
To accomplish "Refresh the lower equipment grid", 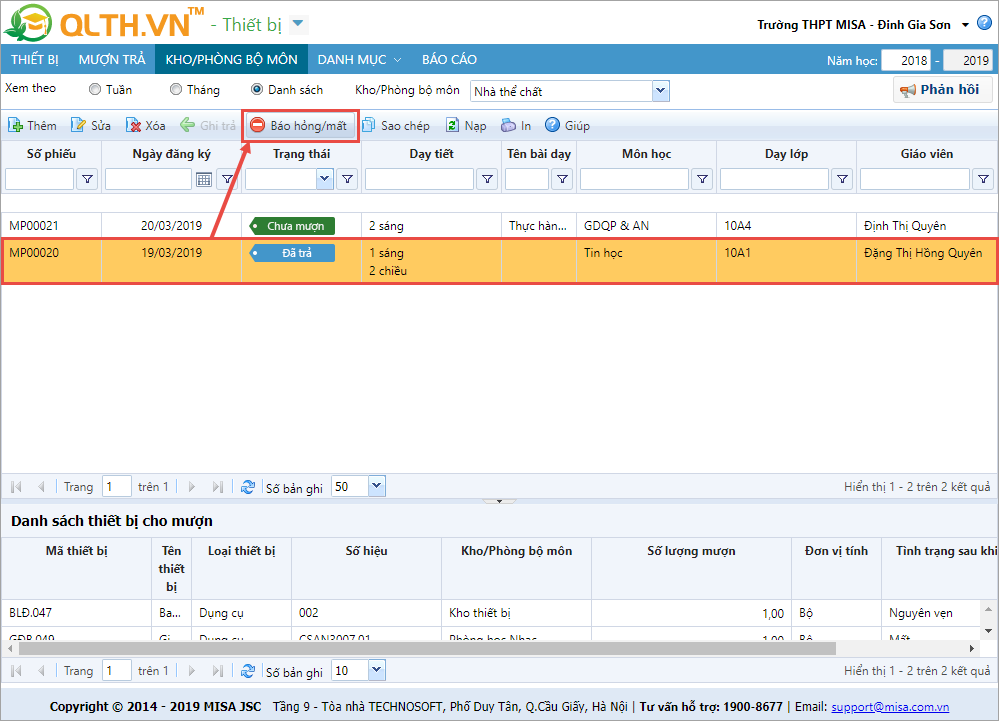I will coord(248,671).
